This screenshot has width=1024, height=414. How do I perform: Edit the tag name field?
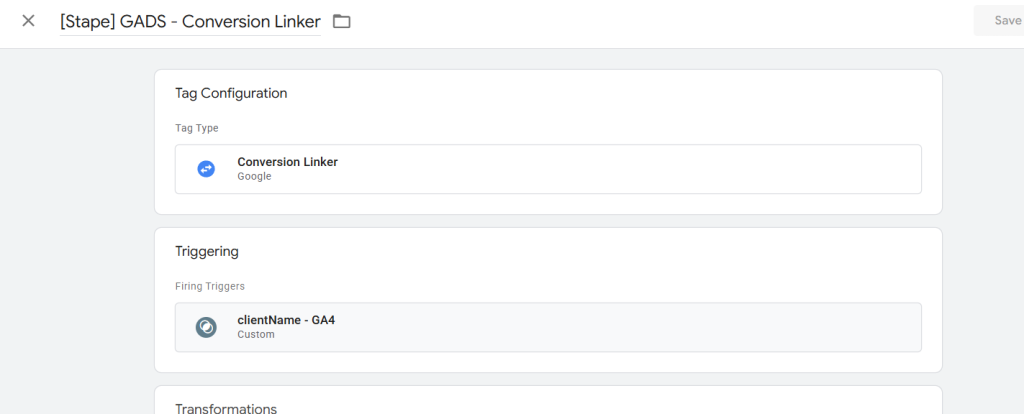(189, 21)
